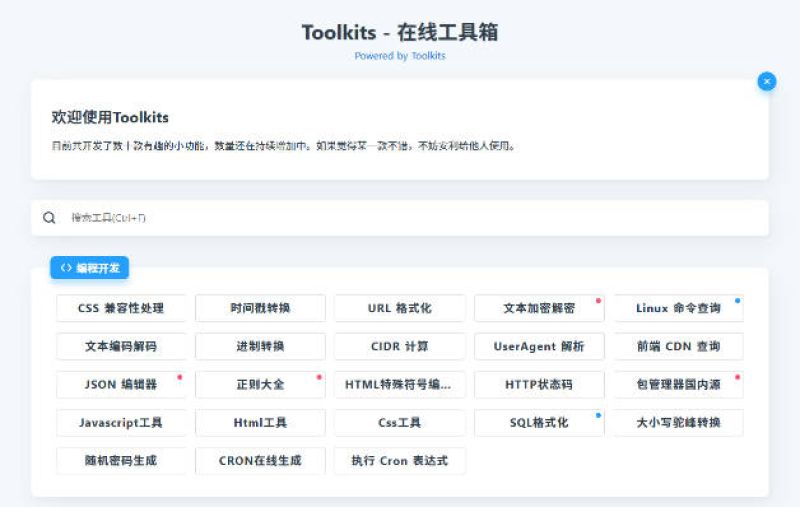Open URL 格式化 tool
Viewport: 800px width, 507px height.
coord(399,308)
